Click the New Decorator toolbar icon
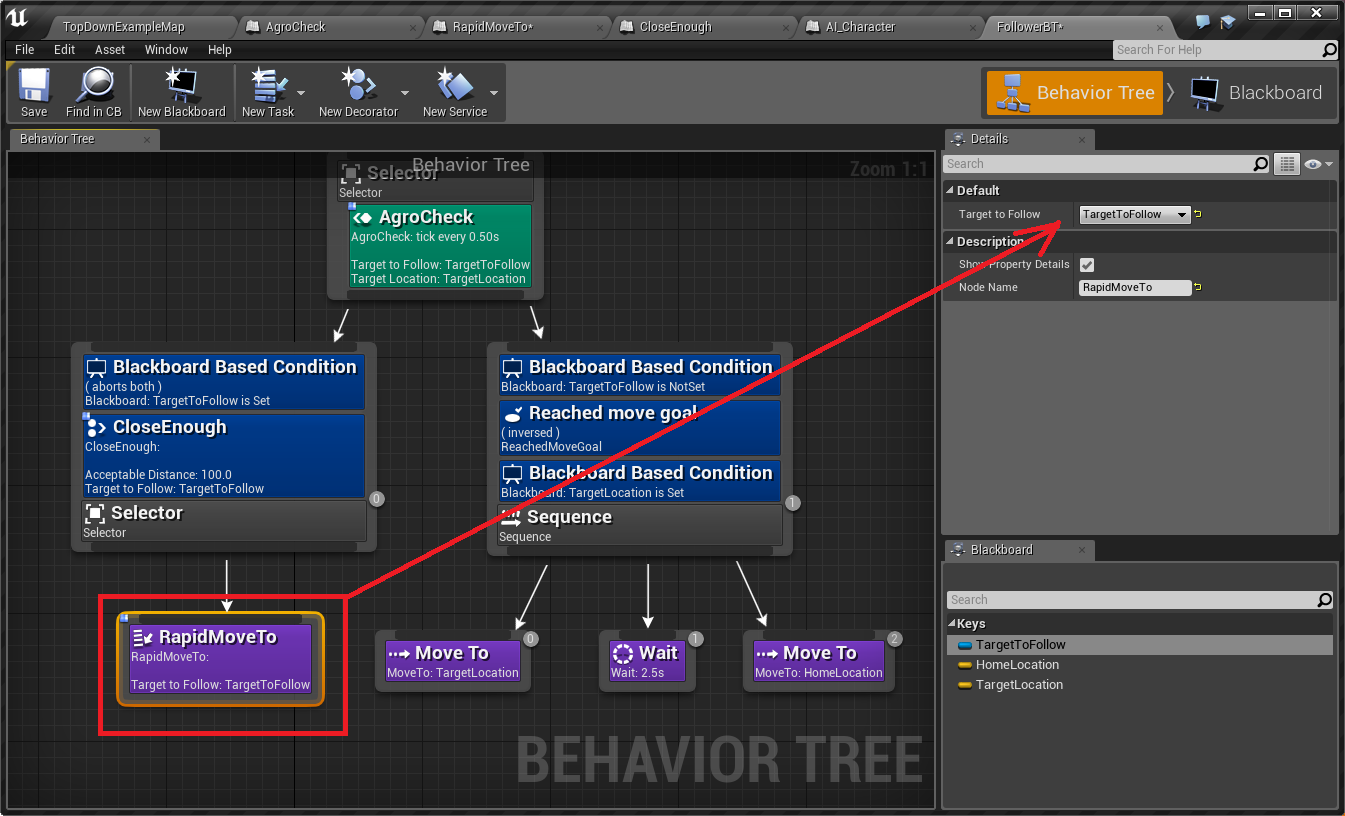Image resolution: width=1345 pixels, height=816 pixels. [x=358, y=87]
